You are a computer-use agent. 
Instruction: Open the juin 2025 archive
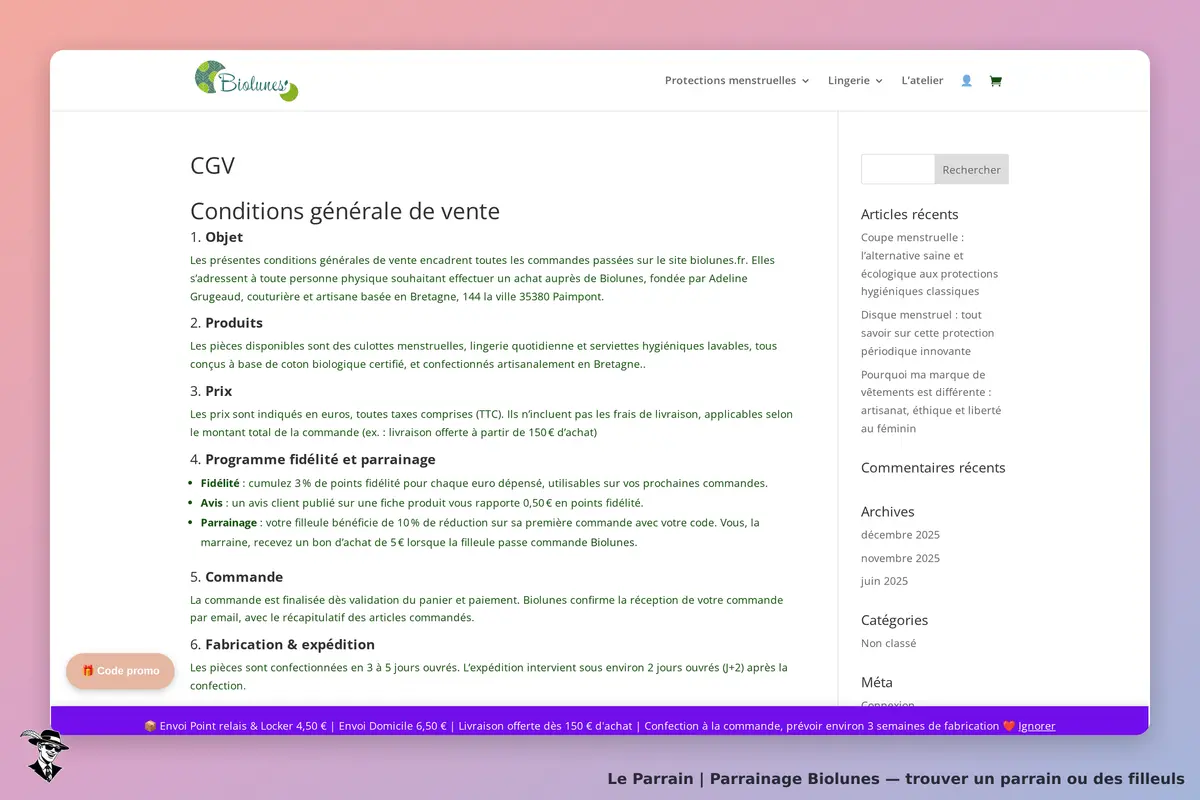(884, 581)
